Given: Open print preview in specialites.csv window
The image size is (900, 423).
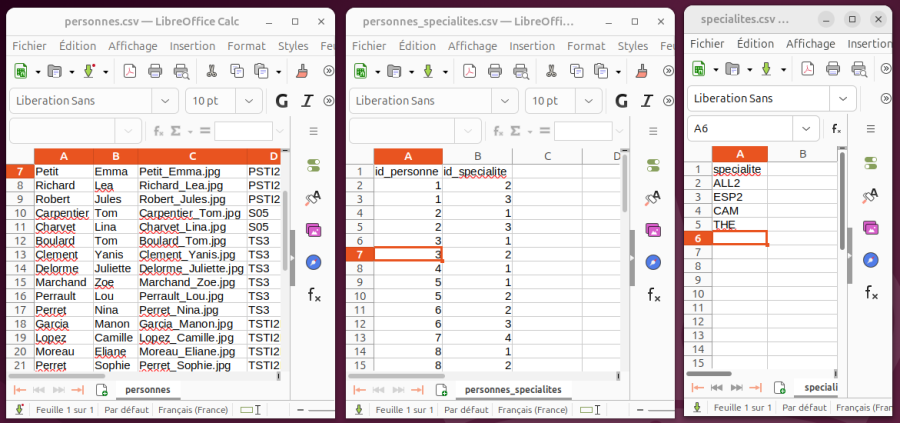Looking at the screenshot, I should click(x=859, y=69).
